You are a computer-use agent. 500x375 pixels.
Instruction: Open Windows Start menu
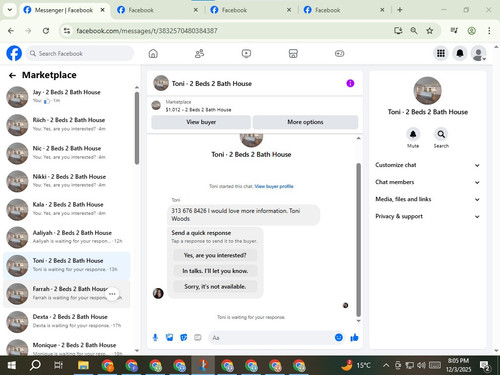(12, 365)
